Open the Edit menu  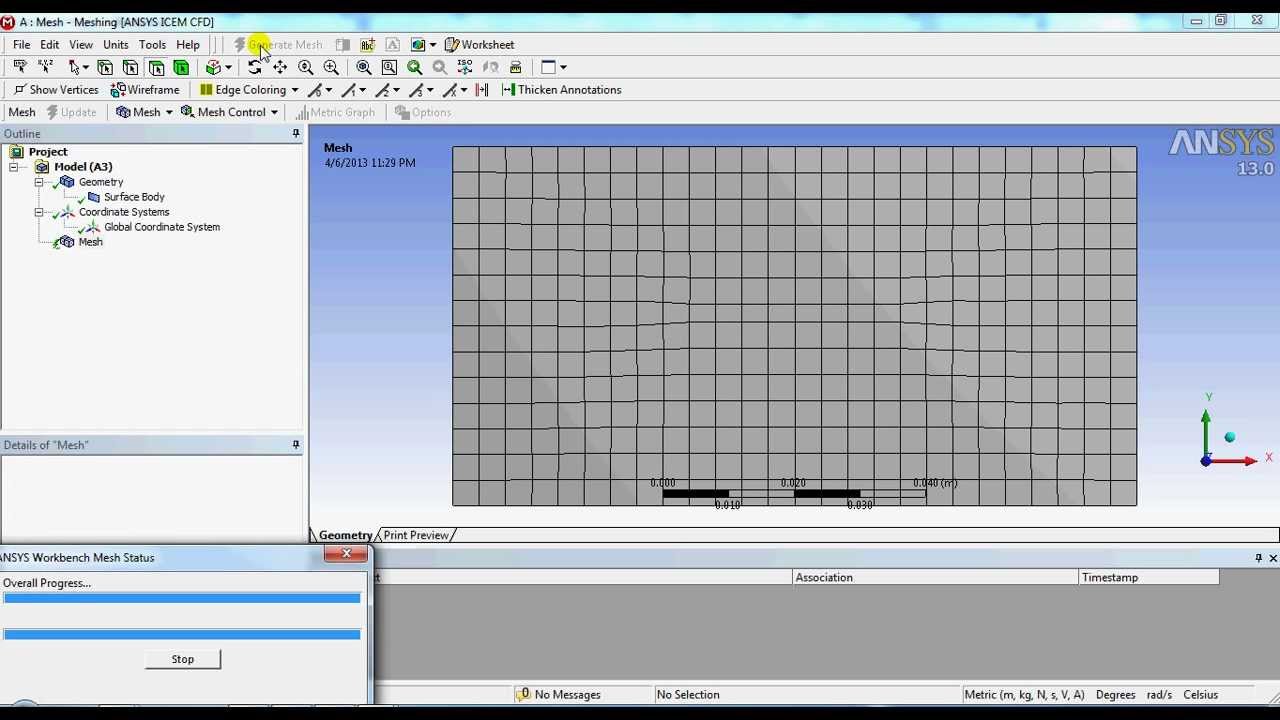[x=49, y=45]
